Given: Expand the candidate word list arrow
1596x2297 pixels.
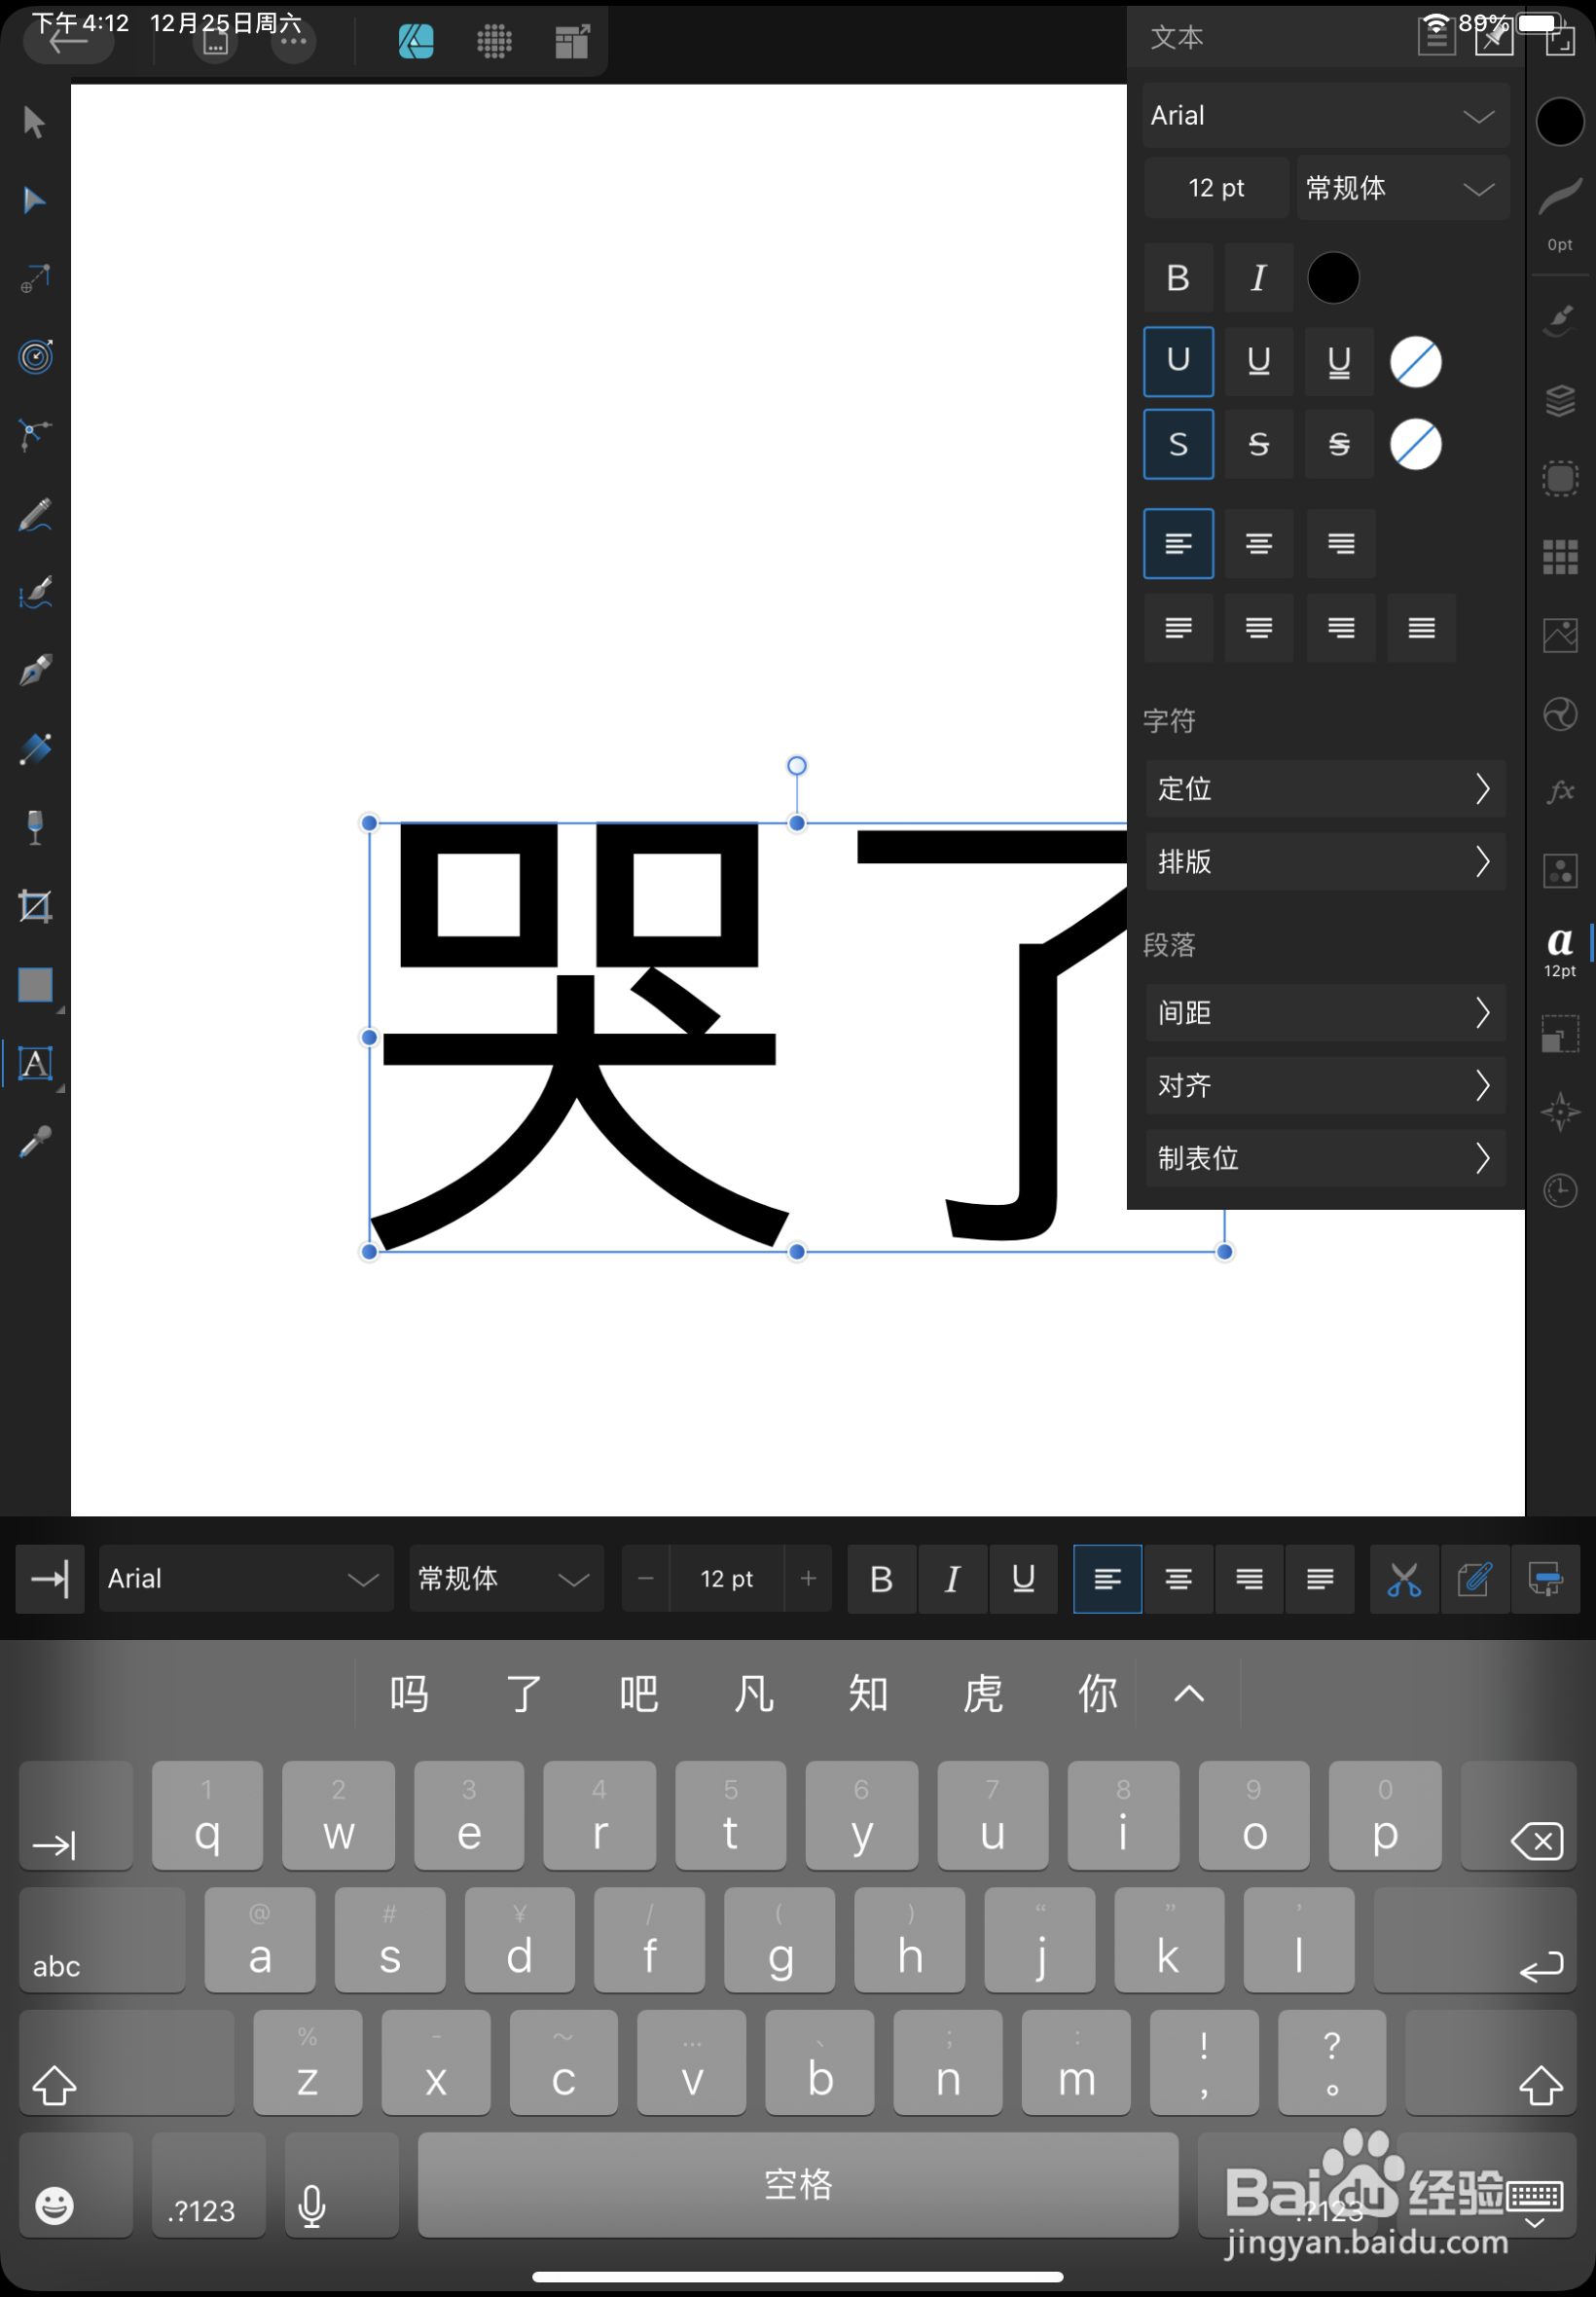Looking at the screenshot, I should tap(1189, 1694).
